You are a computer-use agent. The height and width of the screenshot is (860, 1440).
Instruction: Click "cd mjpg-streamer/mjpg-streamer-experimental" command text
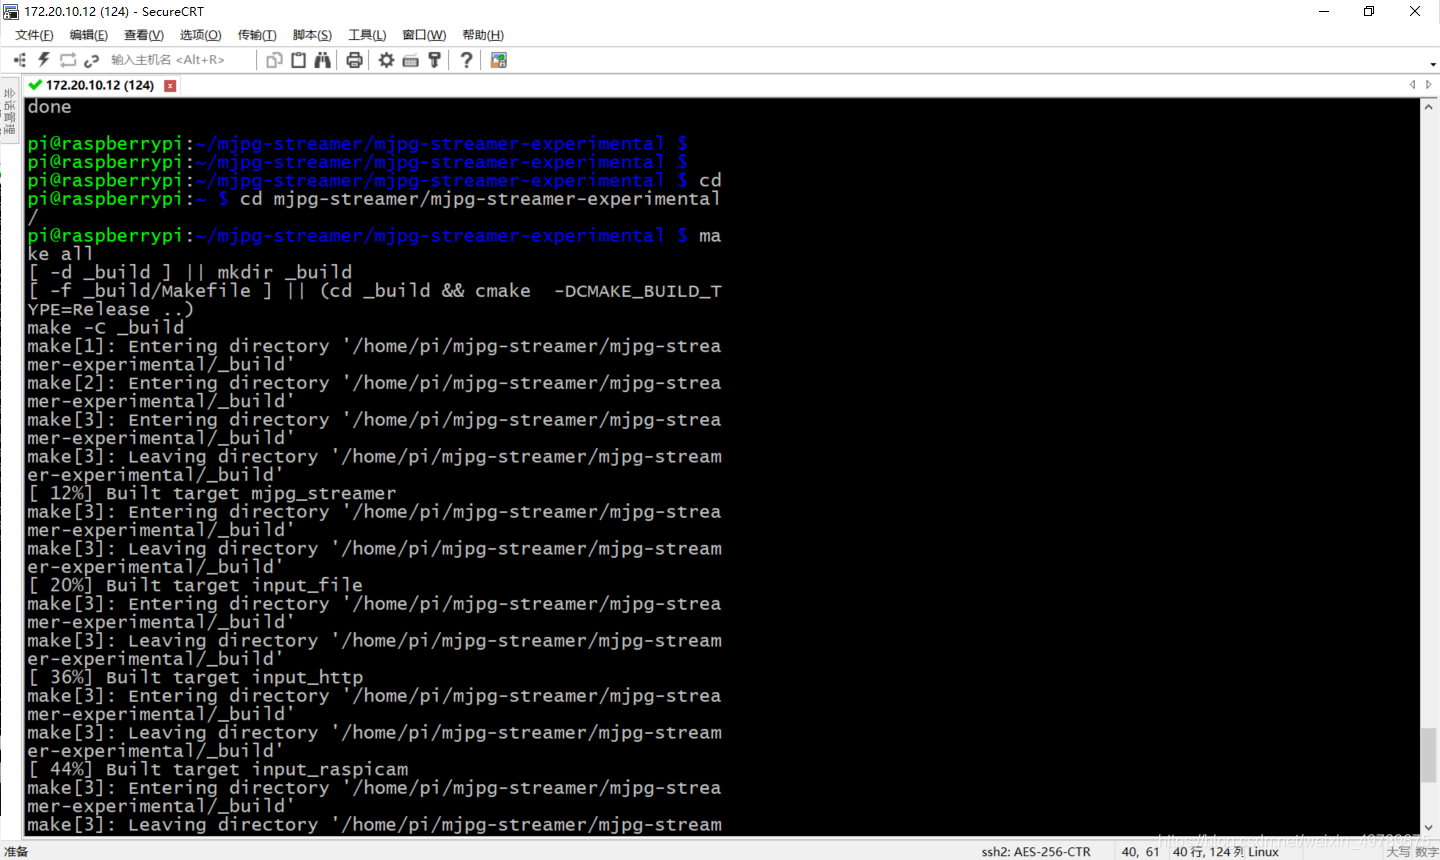pos(480,199)
